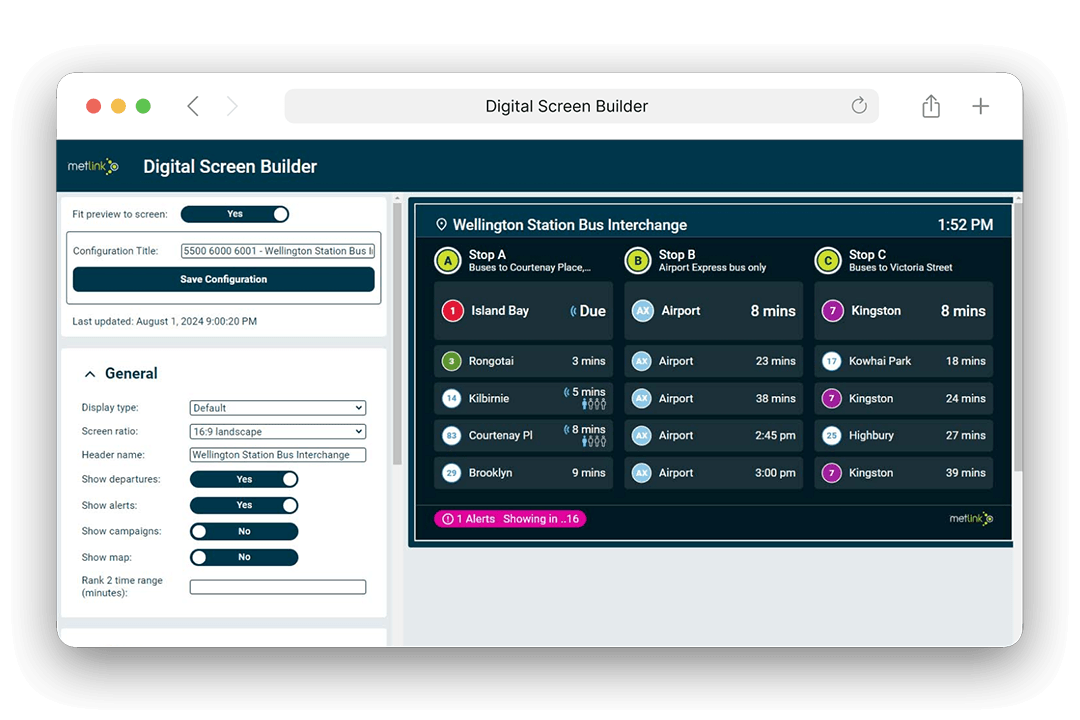Click Airport Express bus only subtitle
This screenshot has height=720, width=1080.
click(x=712, y=267)
